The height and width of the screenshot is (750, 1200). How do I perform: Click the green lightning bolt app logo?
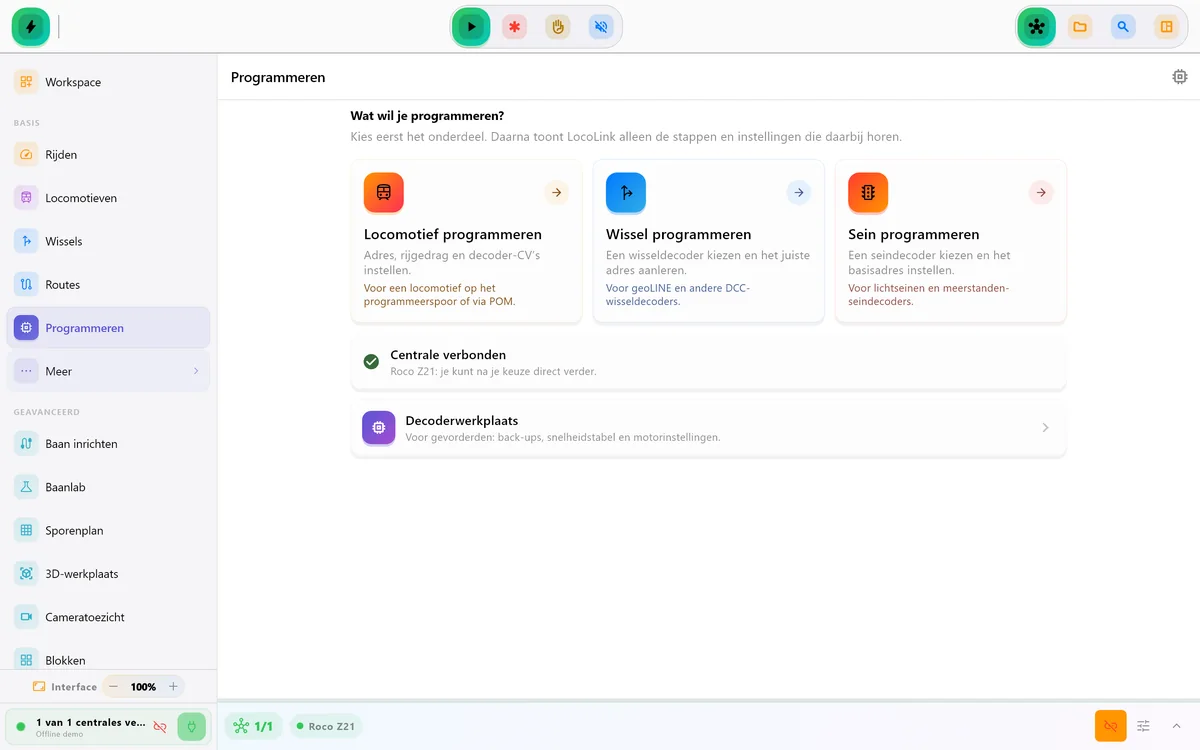coord(31,27)
